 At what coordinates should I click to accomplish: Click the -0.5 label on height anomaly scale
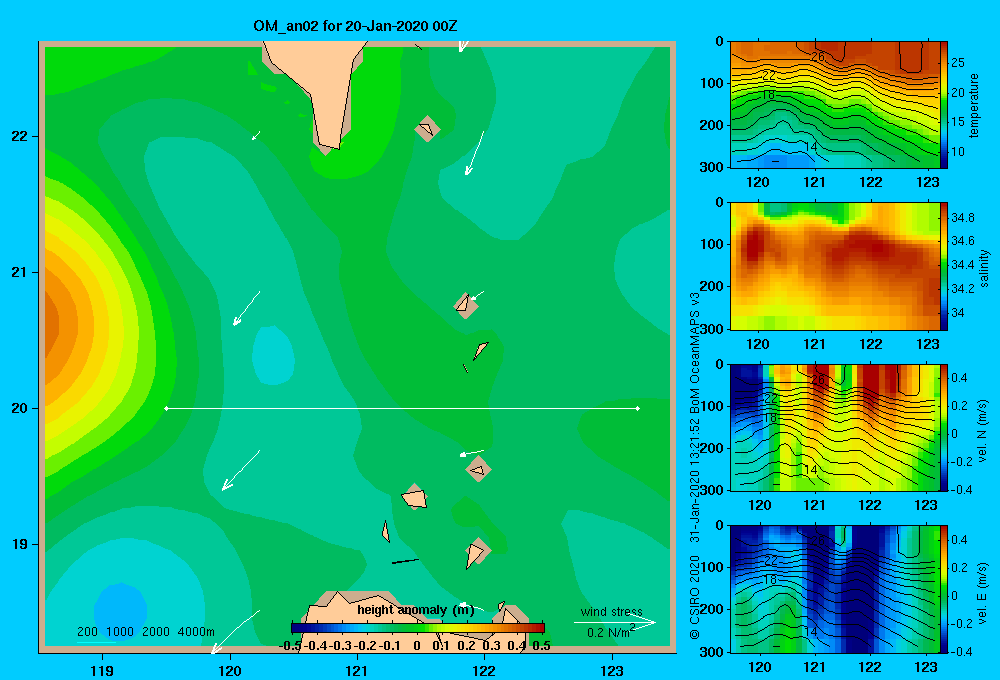[290, 646]
